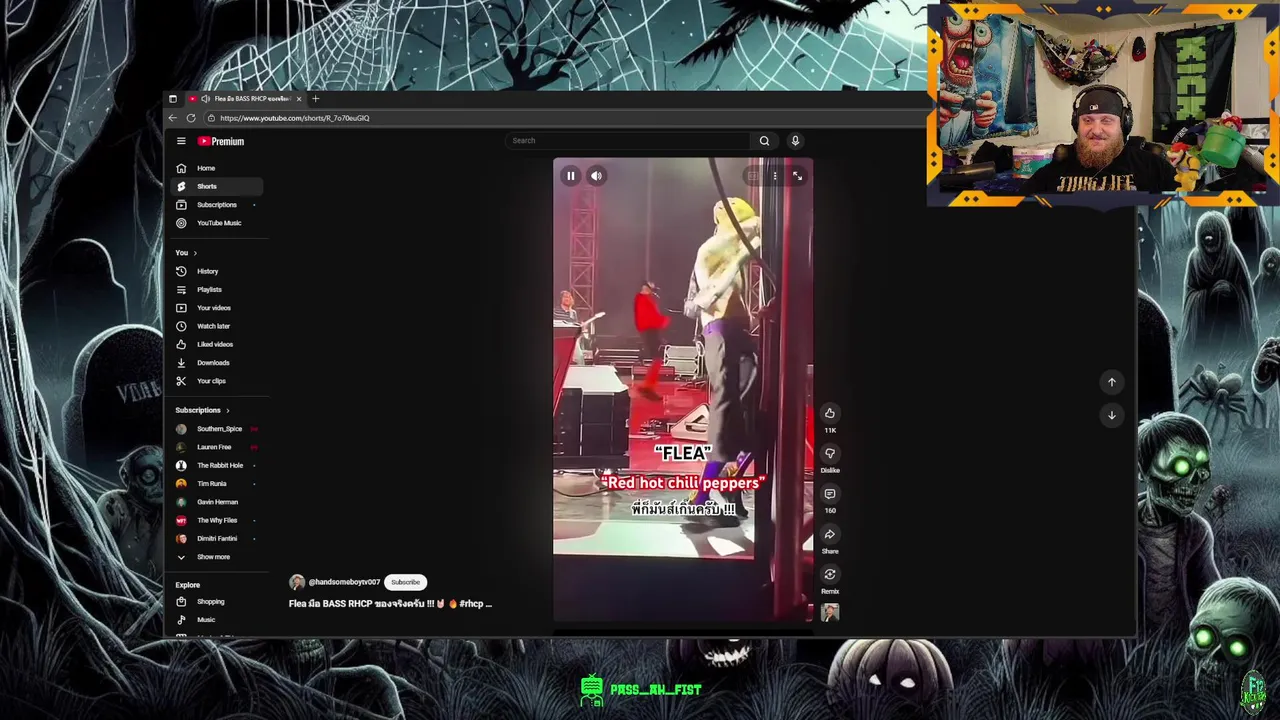Open the Shopping explore icon

click(x=181, y=602)
